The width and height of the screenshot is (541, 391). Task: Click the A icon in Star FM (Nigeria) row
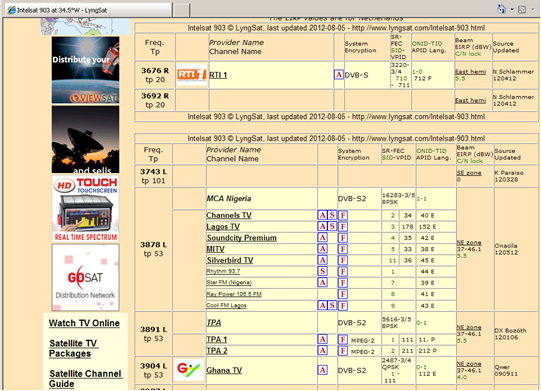322,283
